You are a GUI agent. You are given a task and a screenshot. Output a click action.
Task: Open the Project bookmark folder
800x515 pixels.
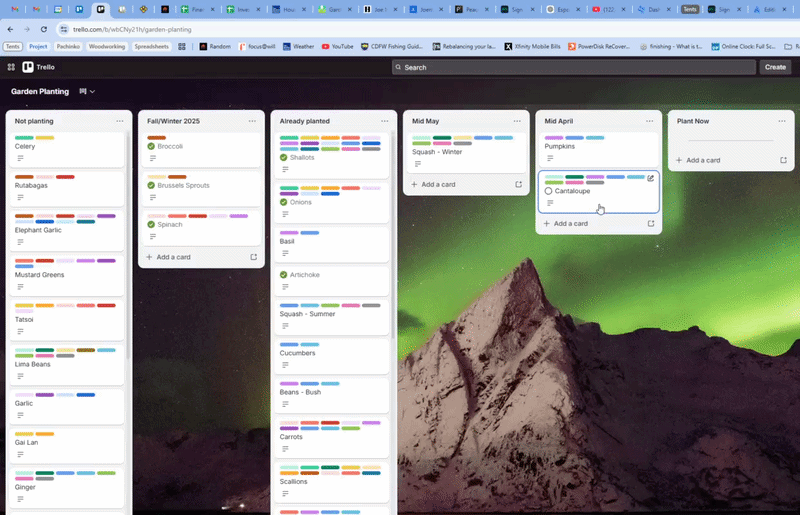tap(38, 46)
